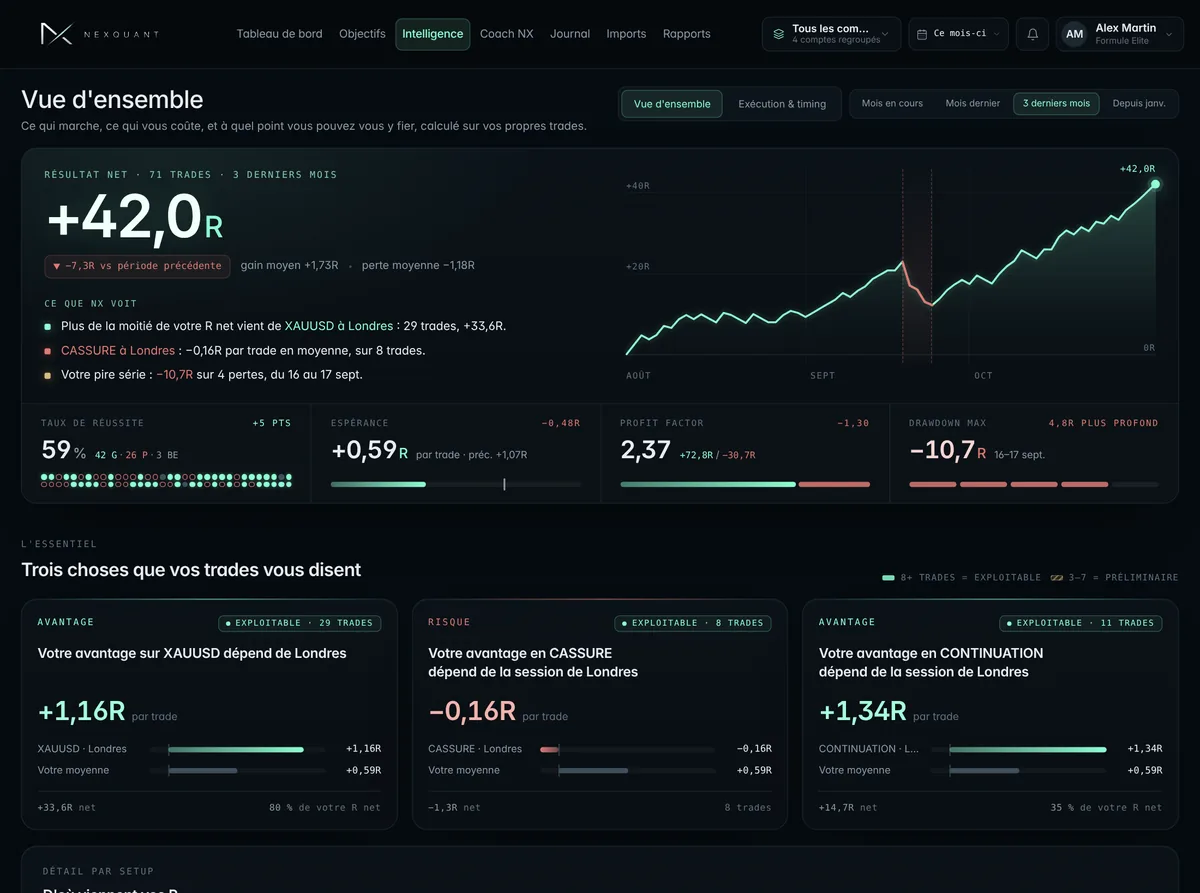This screenshot has width=1200, height=893.
Task: Click the −1,3R net footer text
Action: [x=454, y=808]
